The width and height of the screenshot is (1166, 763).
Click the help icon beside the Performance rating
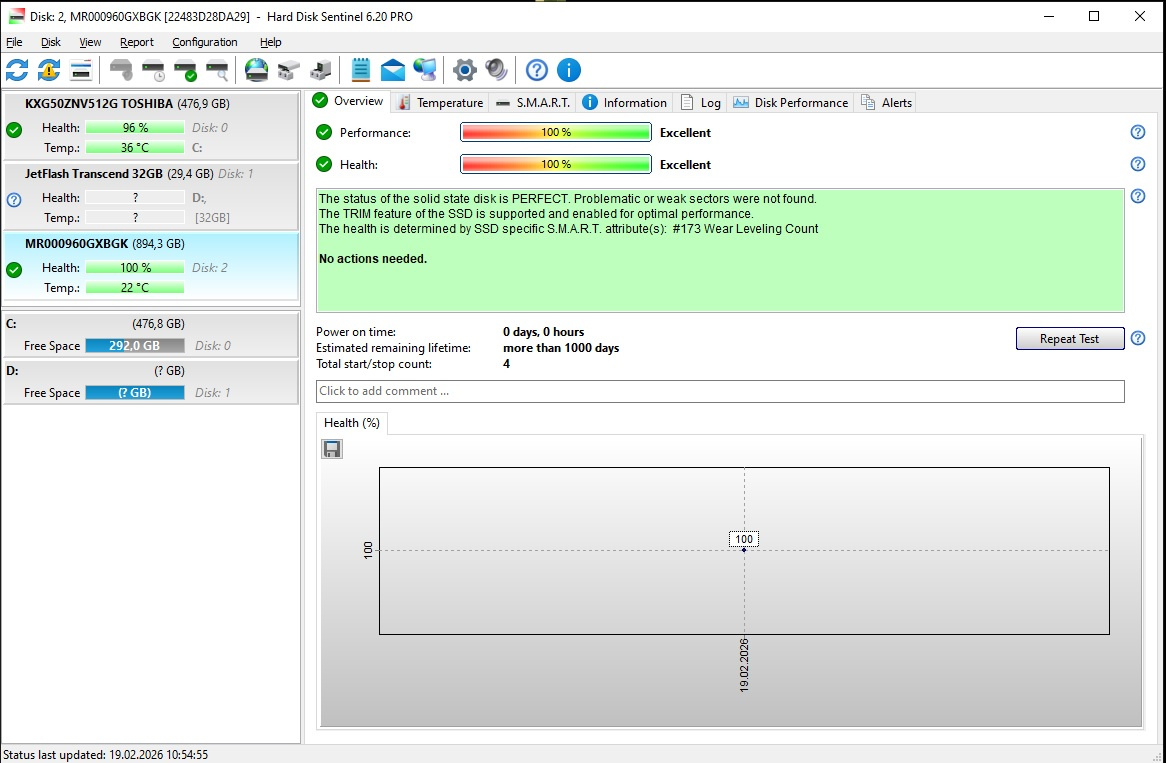[1138, 132]
